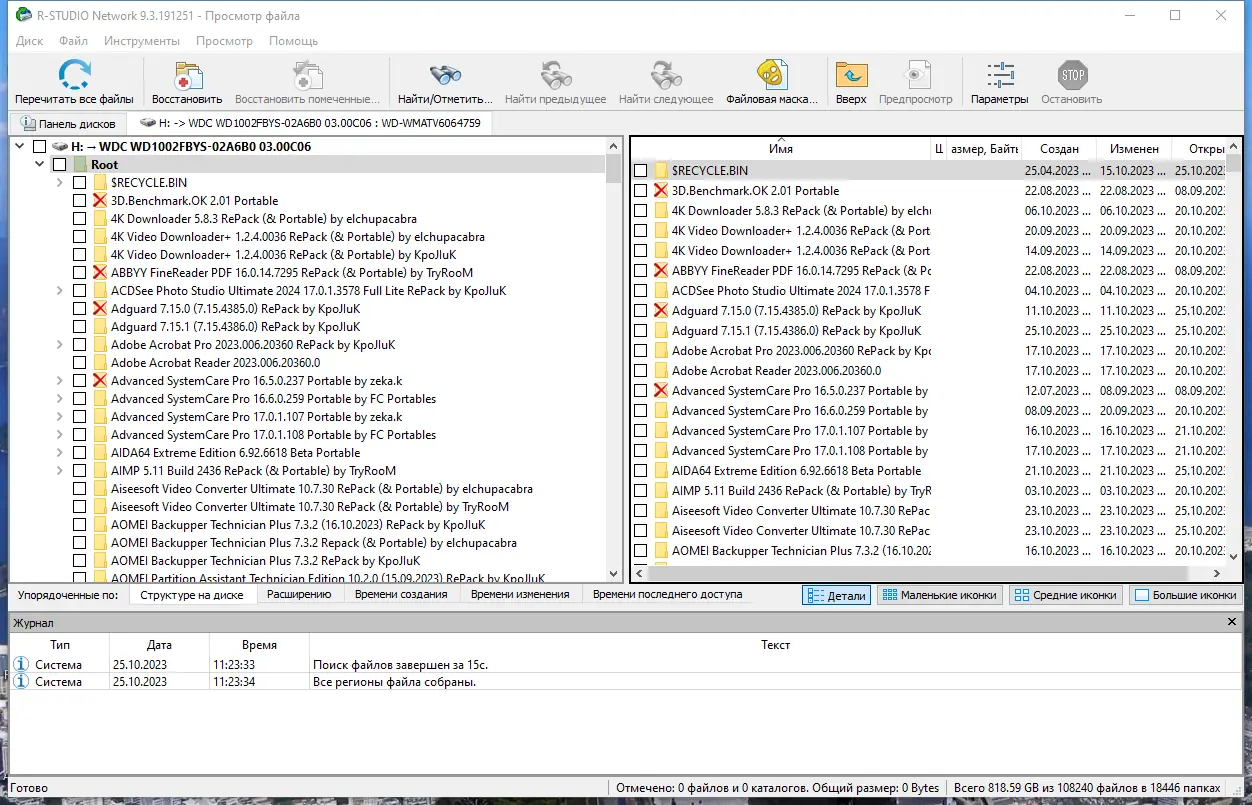Open the Просмотр menu
Screen dimensions: 1252x805
click(224, 41)
